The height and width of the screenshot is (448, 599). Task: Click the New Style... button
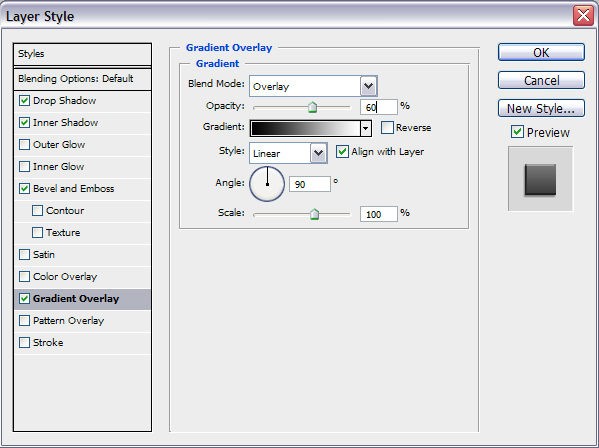(541, 108)
